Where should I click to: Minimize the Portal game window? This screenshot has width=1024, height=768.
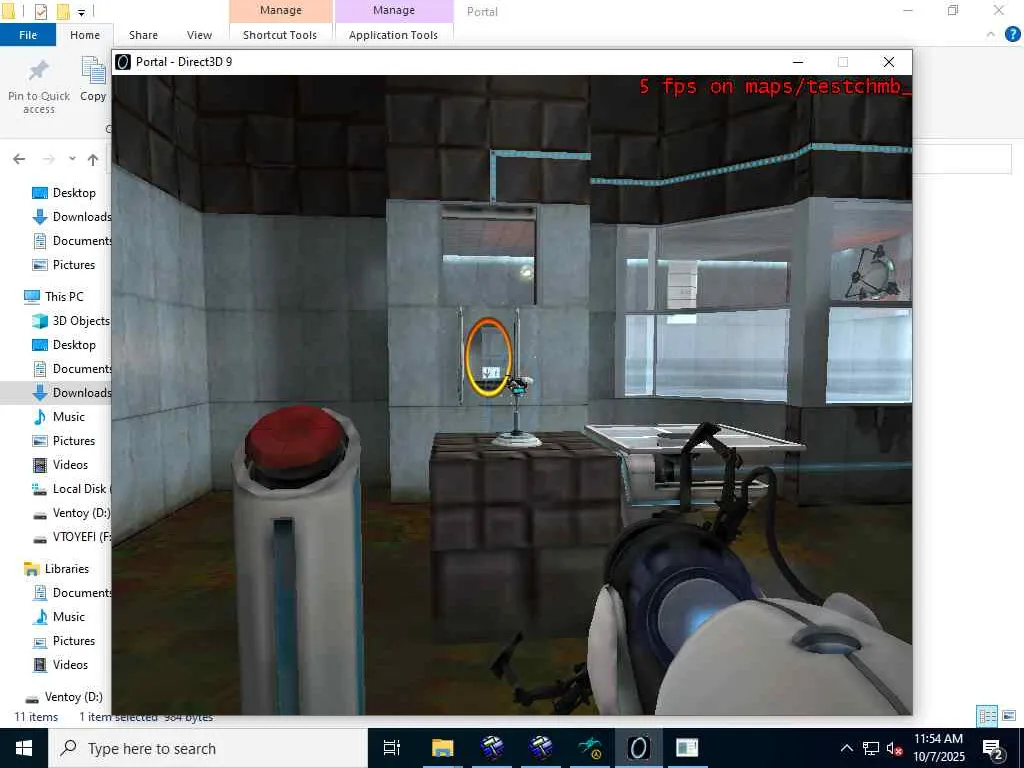[x=797, y=62]
